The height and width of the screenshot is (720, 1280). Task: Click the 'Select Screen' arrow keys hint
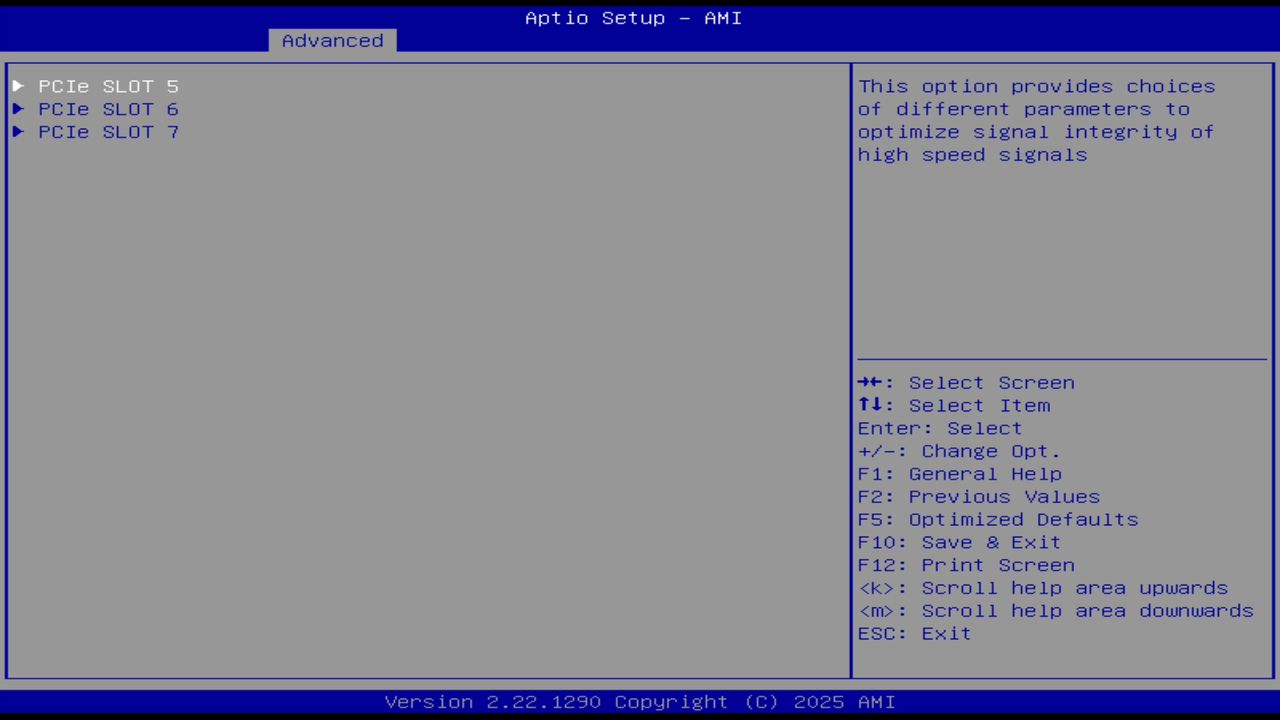click(x=966, y=383)
